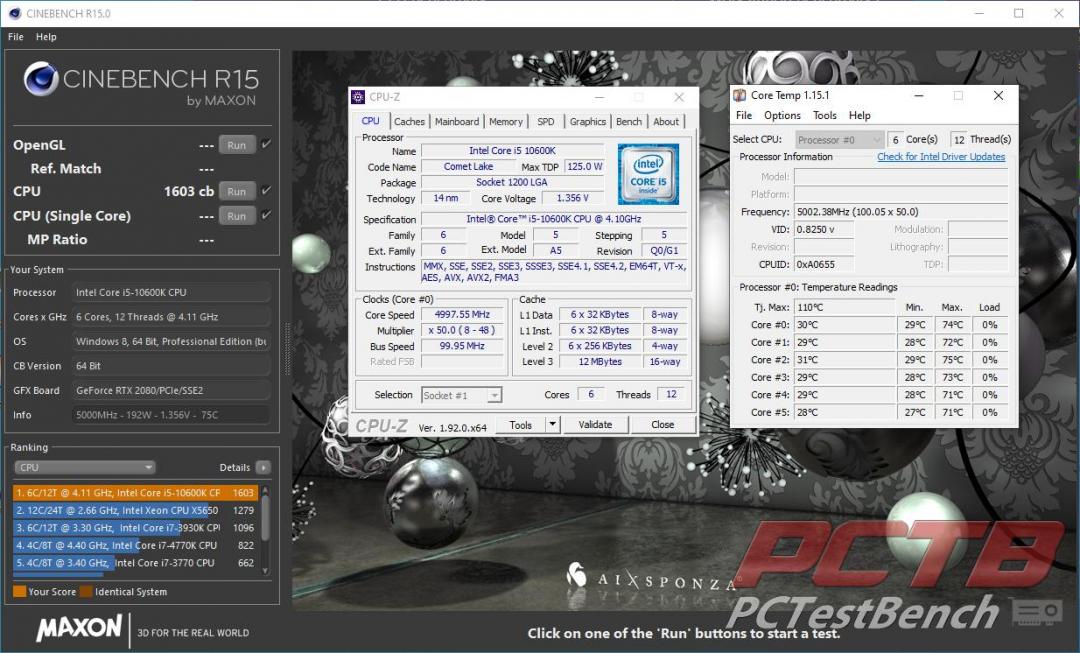Minimize the CPU-Z window
The image size is (1080, 653).
[x=599, y=97]
